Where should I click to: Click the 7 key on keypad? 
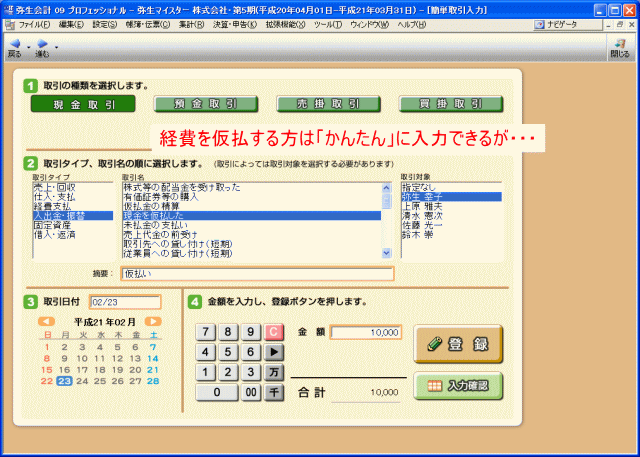pyautogui.click(x=206, y=332)
